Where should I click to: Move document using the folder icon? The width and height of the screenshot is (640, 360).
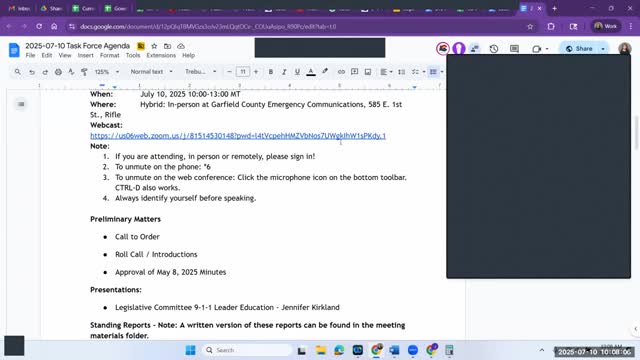(x=167, y=46)
